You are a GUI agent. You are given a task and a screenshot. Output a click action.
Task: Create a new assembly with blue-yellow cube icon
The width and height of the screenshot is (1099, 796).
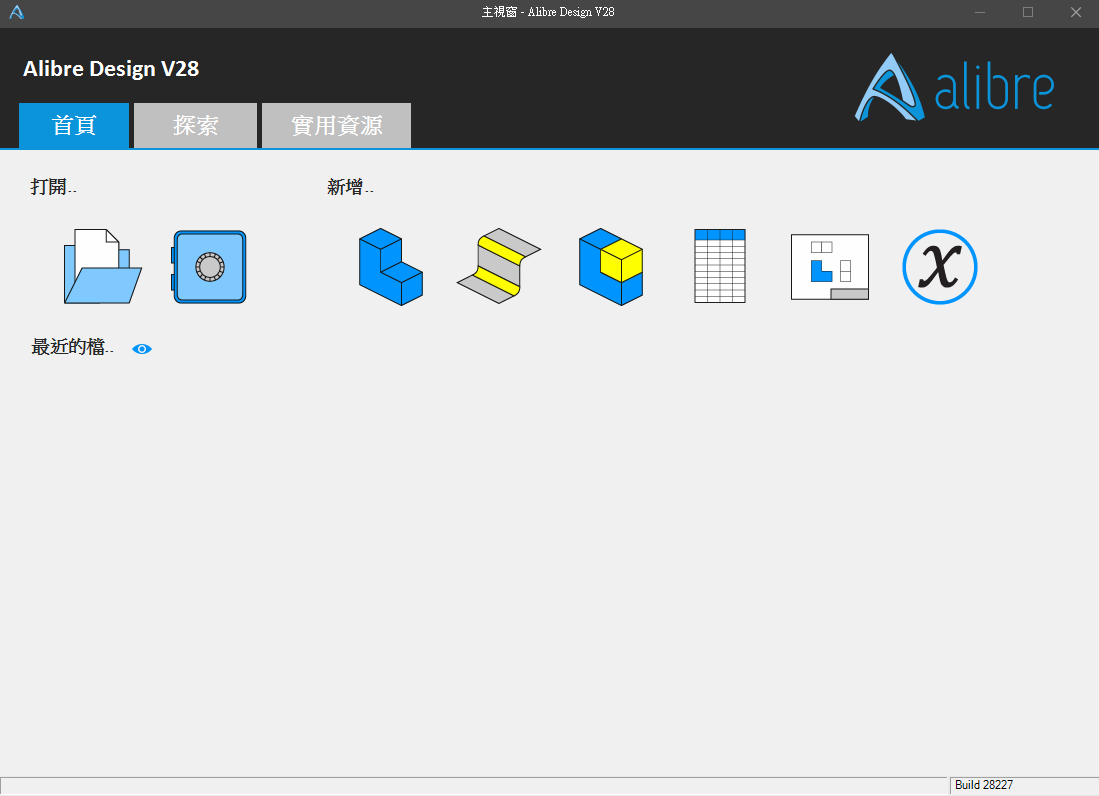(x=610, y=266)
